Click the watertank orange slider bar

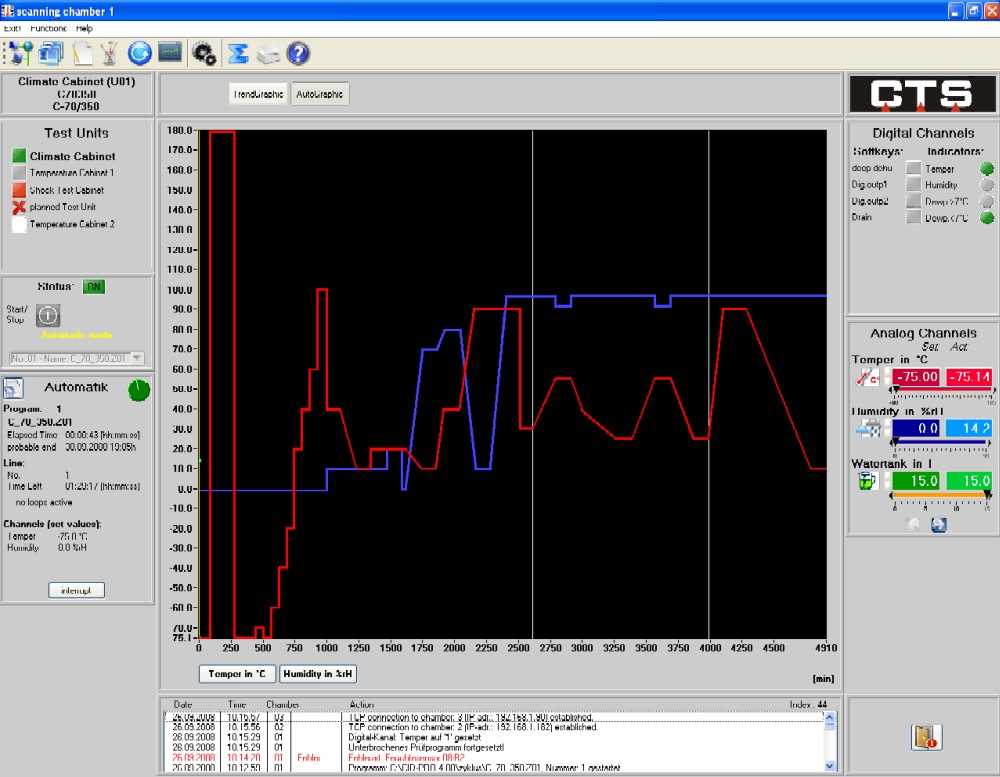click(x=940, y=494)
